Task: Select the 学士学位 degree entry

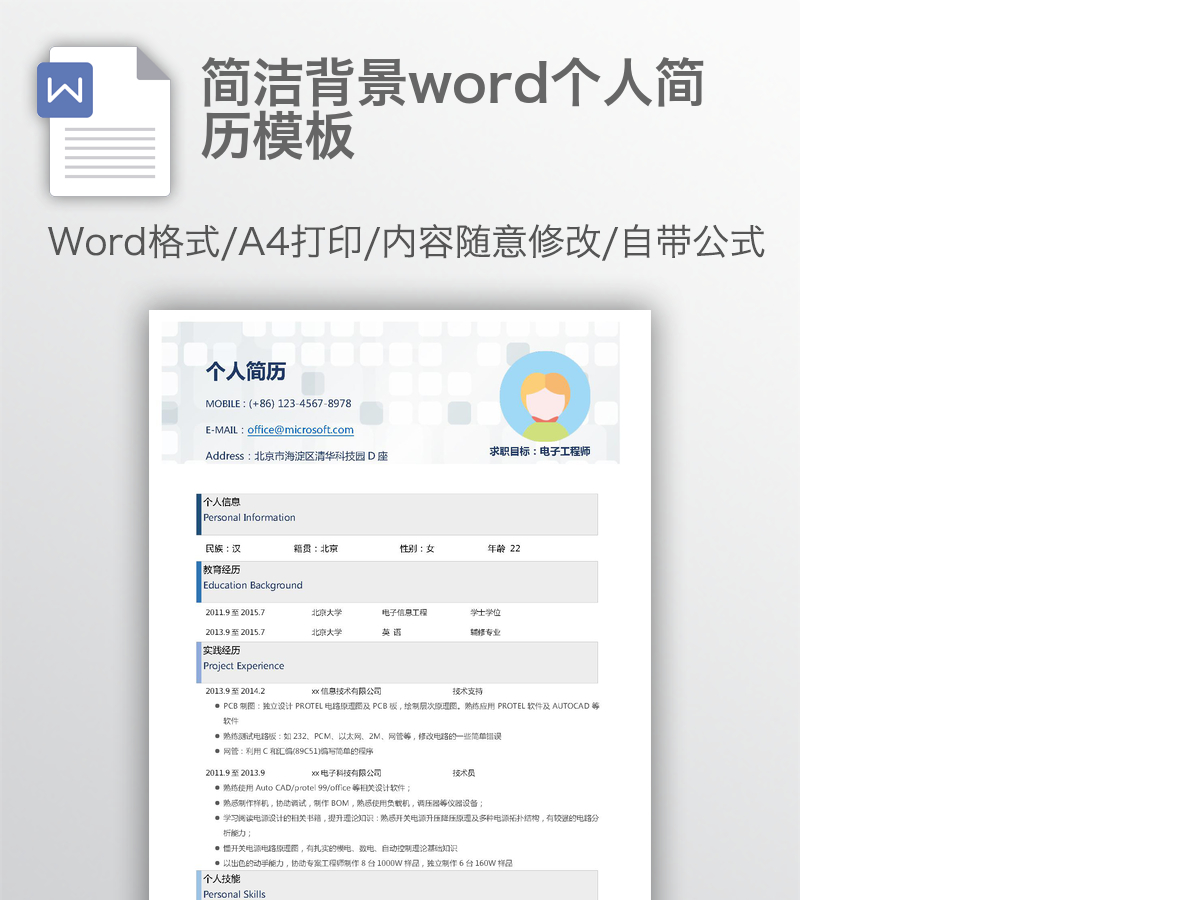Action: pos(486,612)
